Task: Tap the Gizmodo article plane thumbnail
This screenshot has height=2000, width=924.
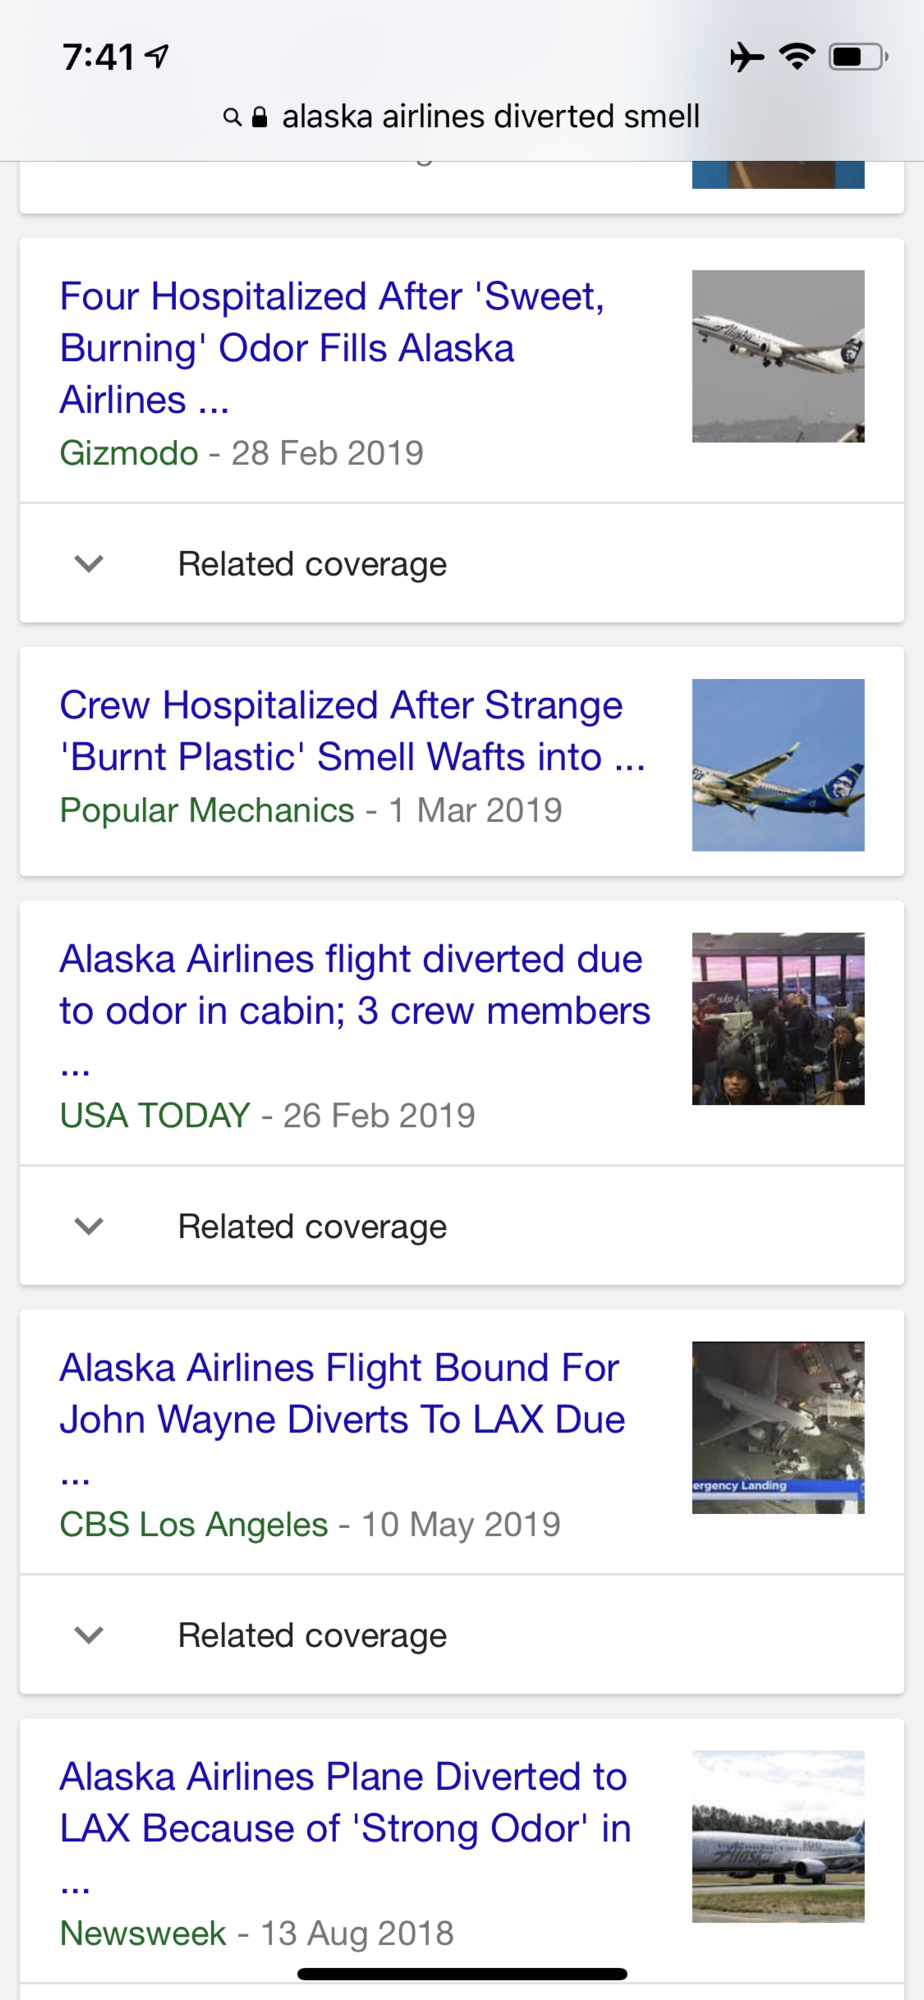Action: (x=778, y=356)
